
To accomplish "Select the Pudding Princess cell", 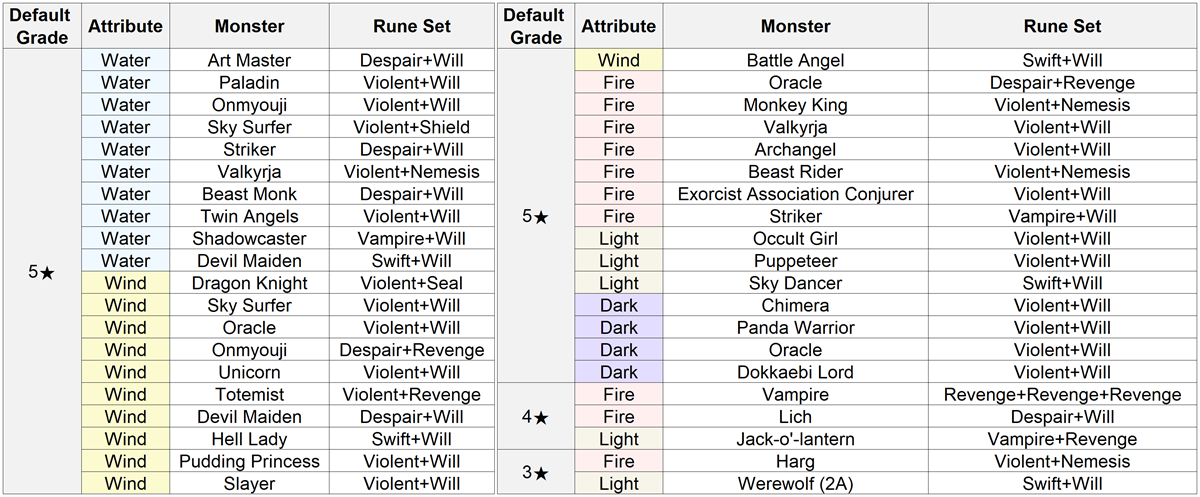I will pyautogui.click(x=249, y=461).
